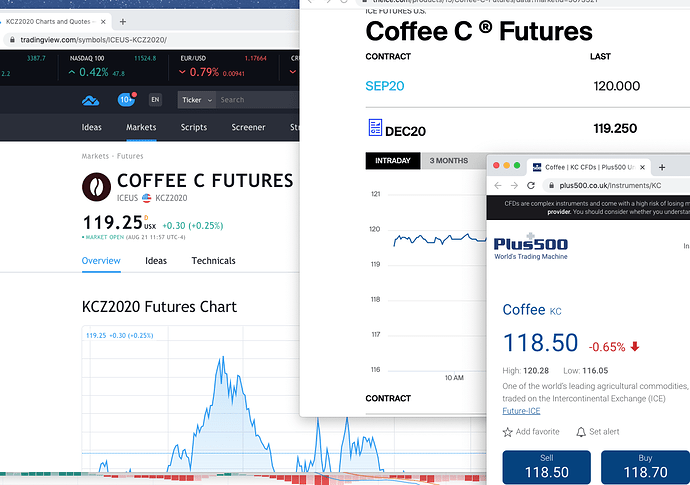Click the TradingView cloud logo icon
The width and height of the screenshot is (690, 485).
91,100
